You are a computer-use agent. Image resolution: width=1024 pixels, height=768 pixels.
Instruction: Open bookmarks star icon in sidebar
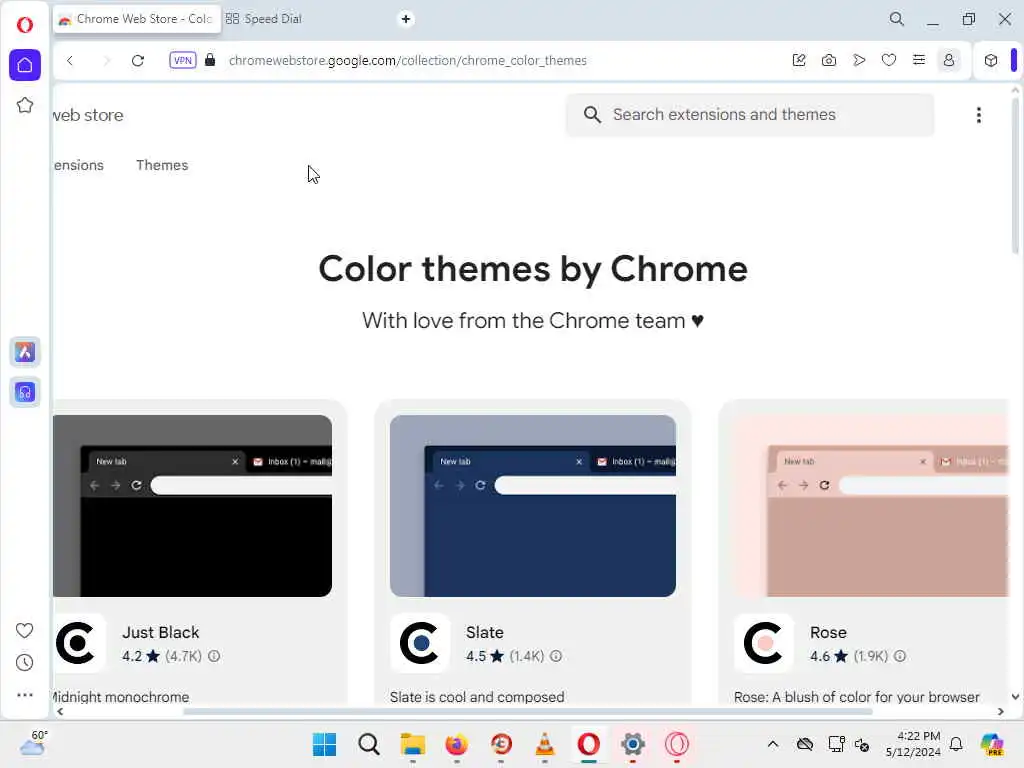coord(25,105)
